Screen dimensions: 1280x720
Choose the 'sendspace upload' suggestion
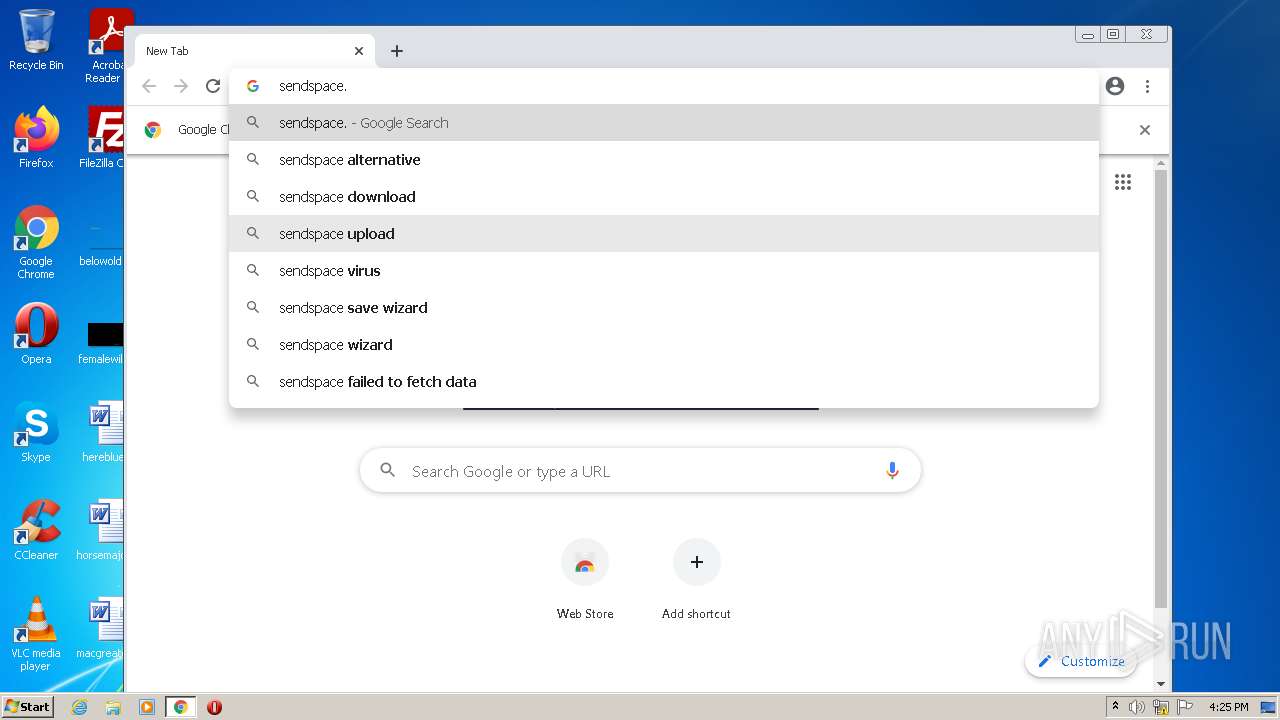click(x=664, y=234)
